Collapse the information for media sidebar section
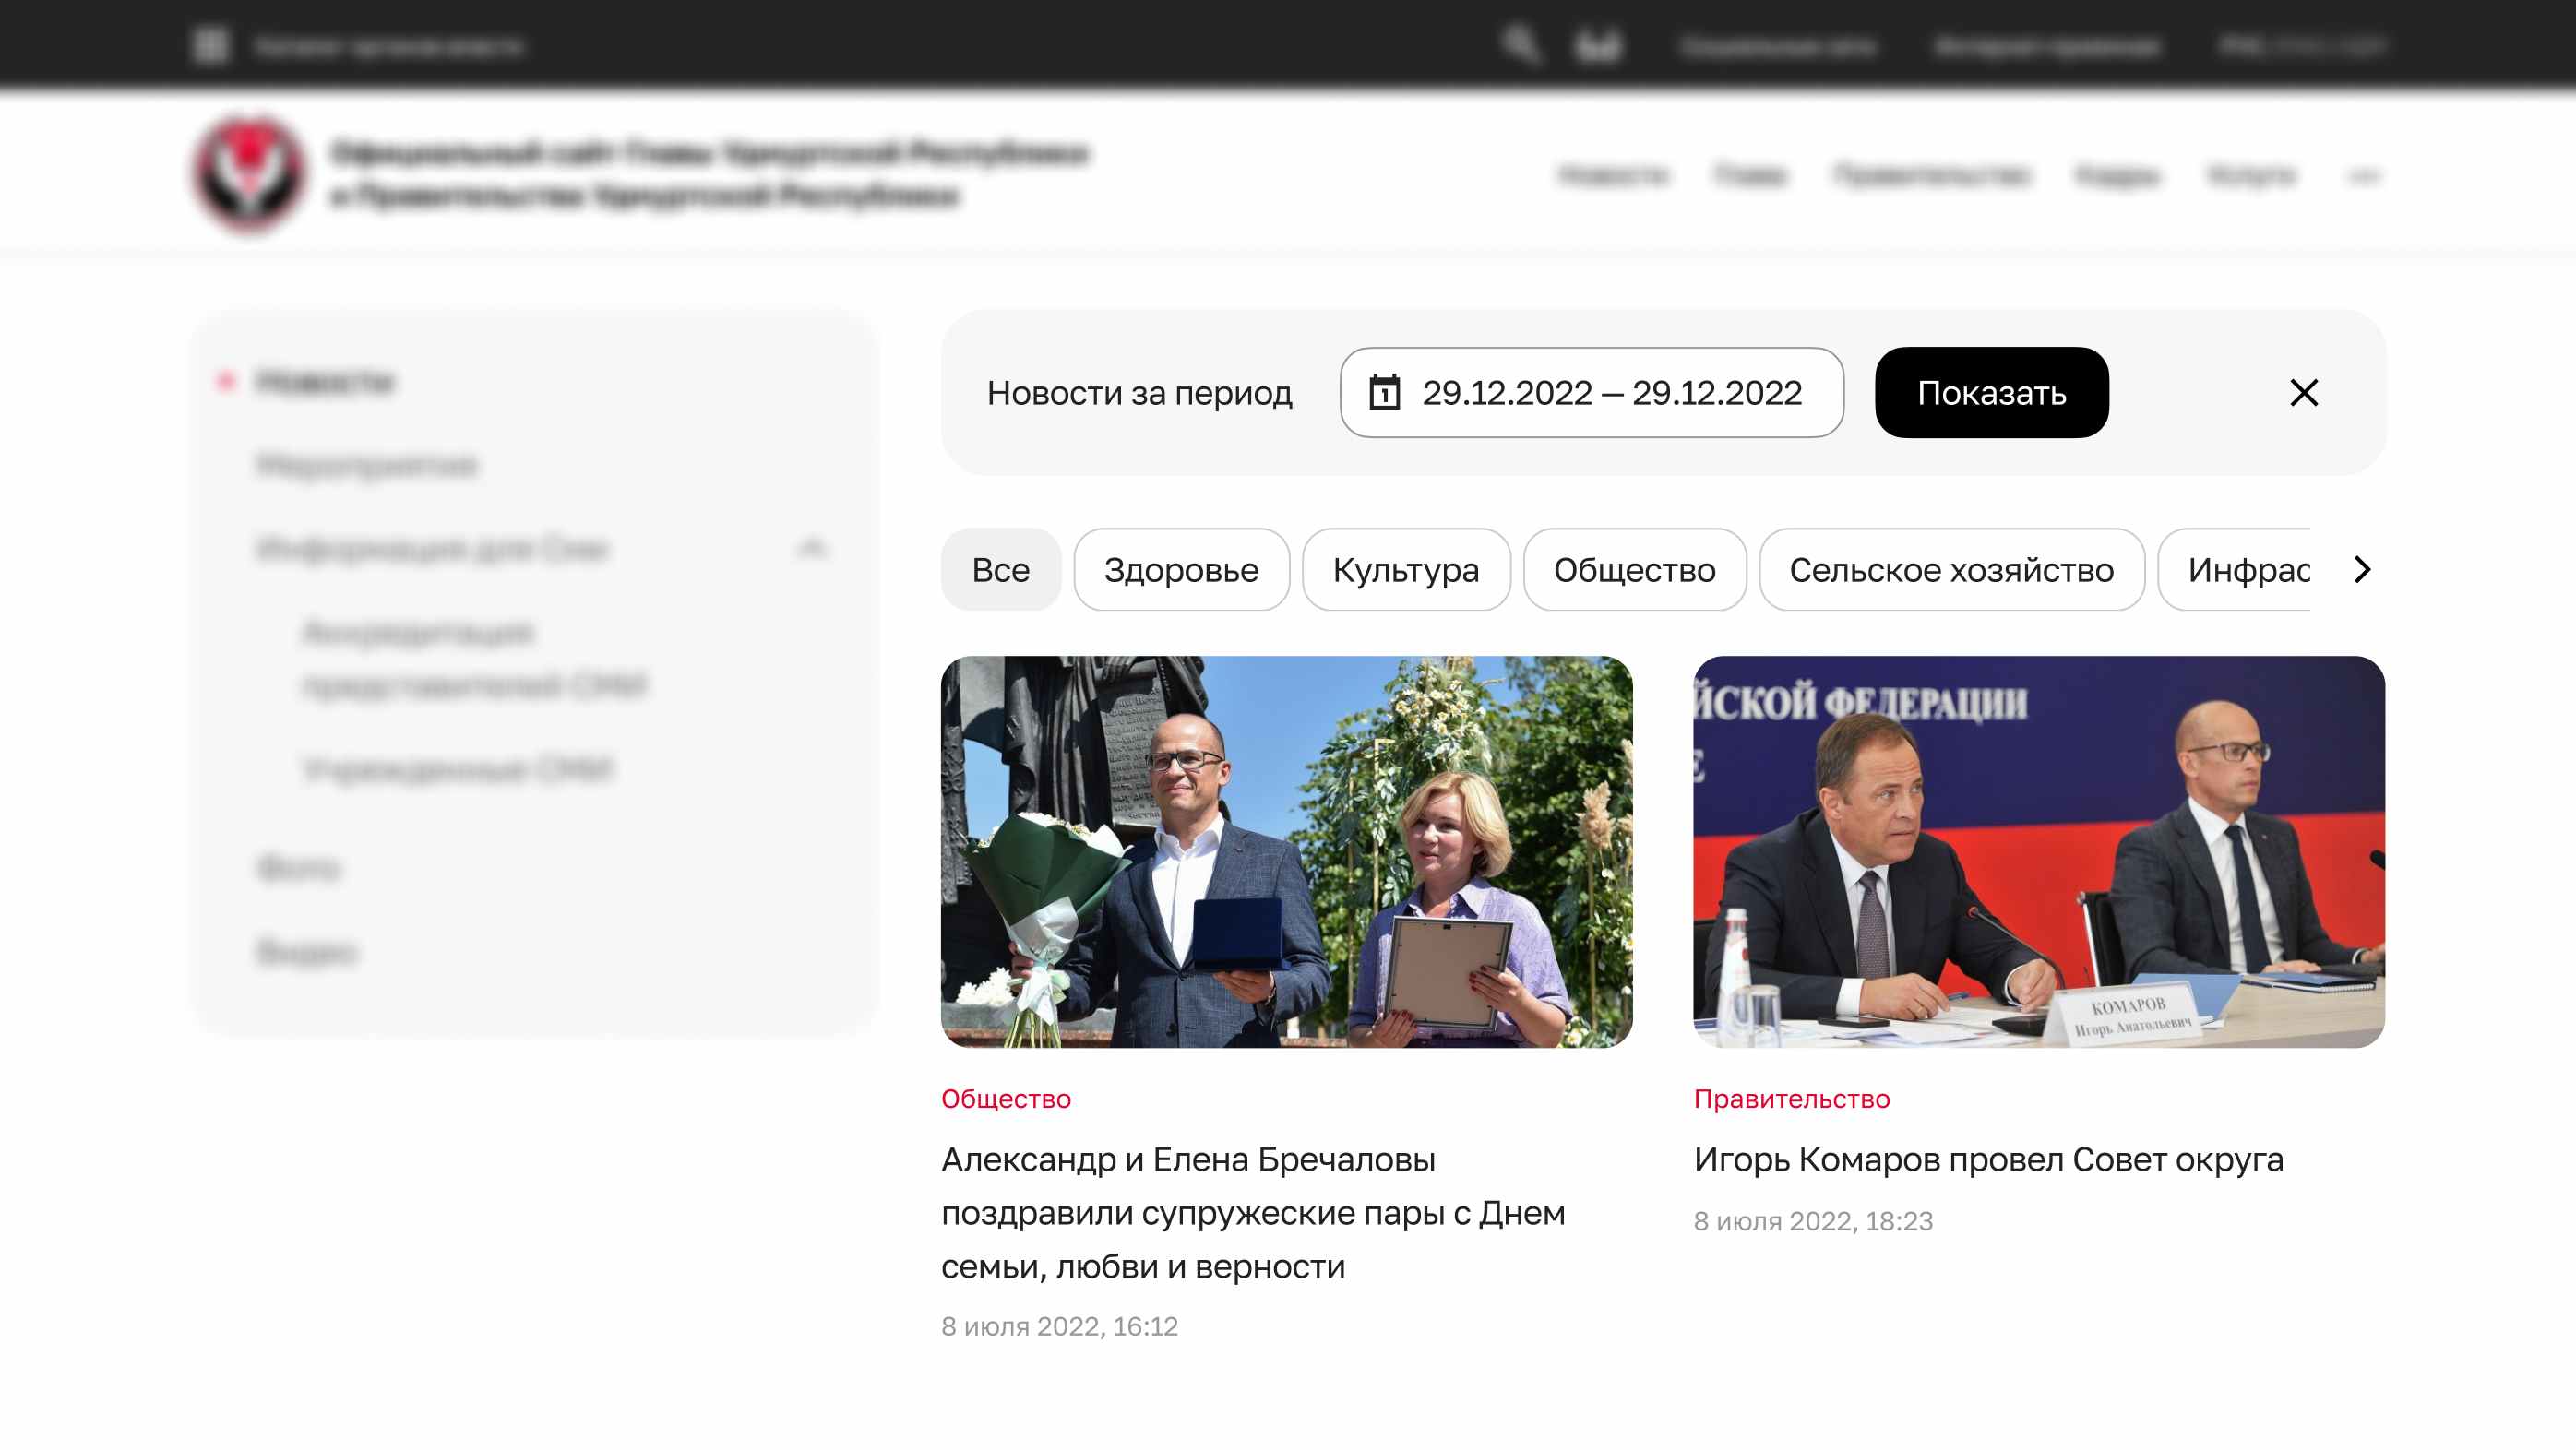 [813, 548]
